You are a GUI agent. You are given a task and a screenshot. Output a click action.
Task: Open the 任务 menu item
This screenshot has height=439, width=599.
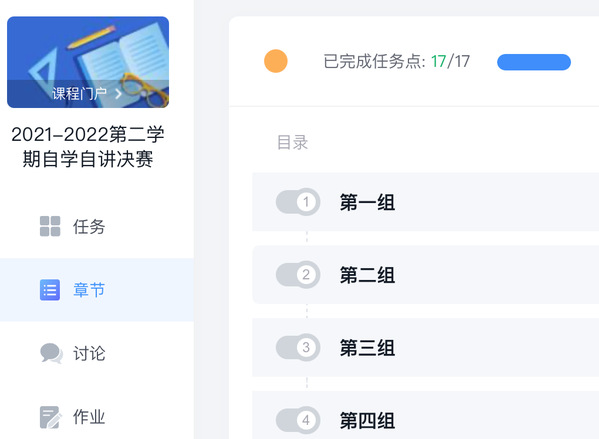(97, 226)
